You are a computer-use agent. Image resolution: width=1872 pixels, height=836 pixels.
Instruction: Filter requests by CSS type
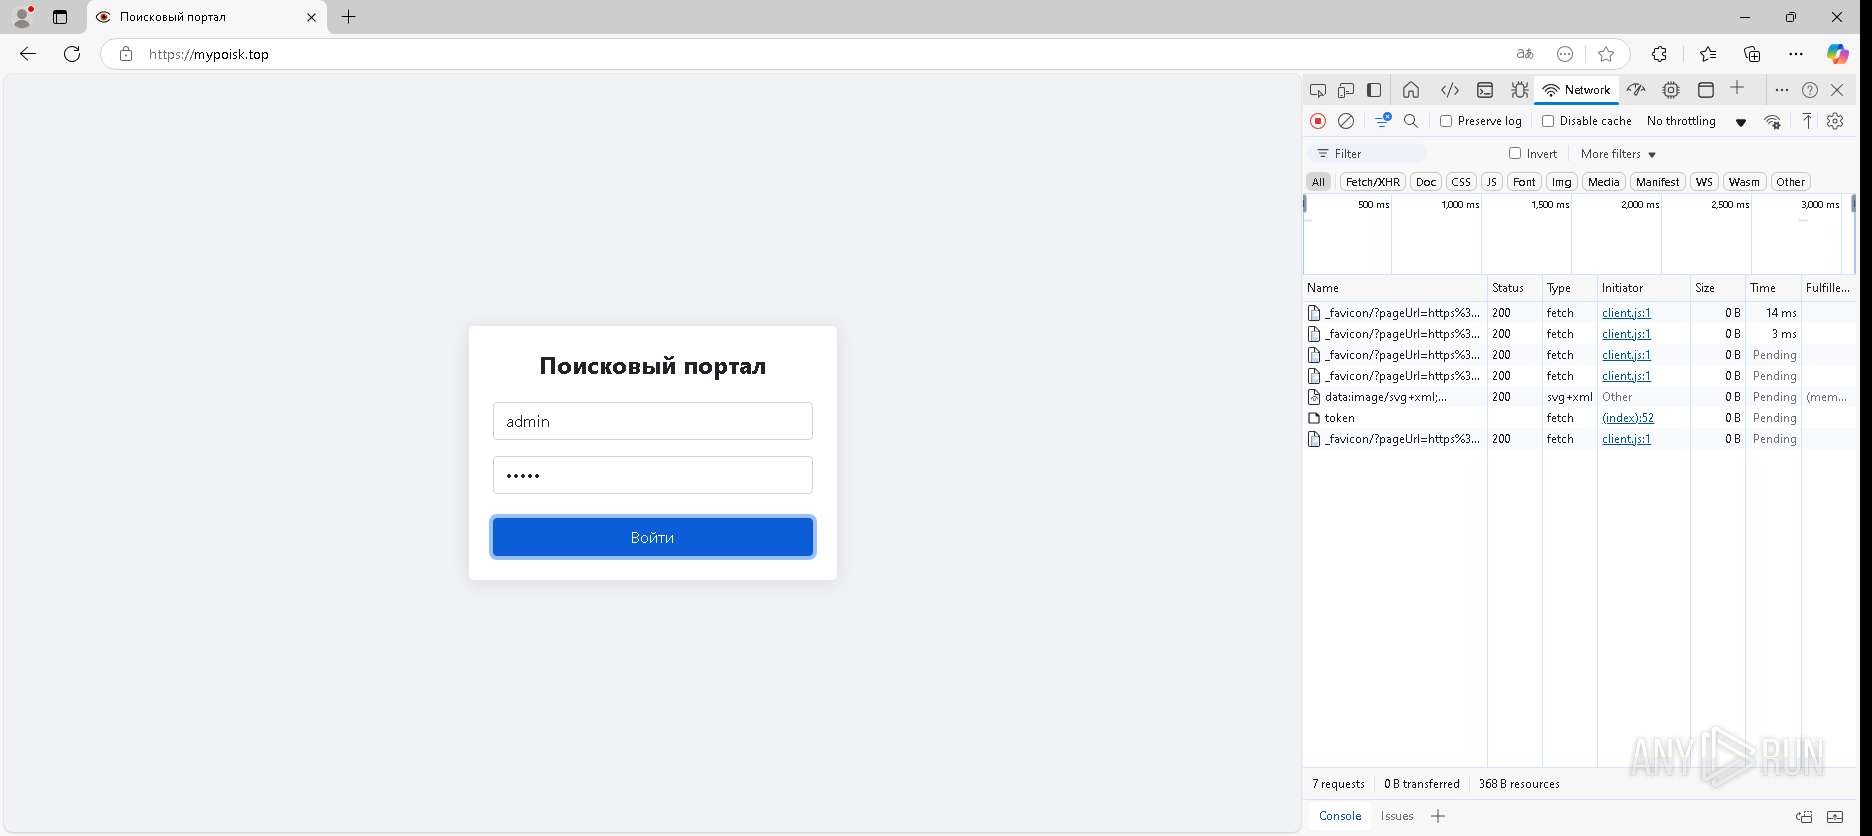(1461, 182)
